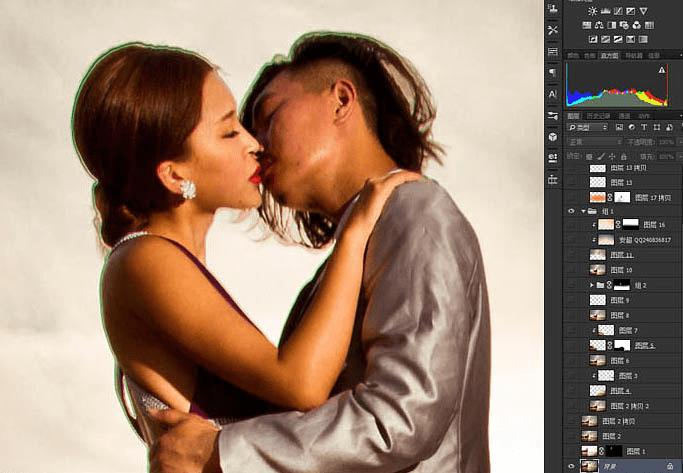Show the 图层 10 layer
Viewport: 683px width, 473px height.
(571, 270)
